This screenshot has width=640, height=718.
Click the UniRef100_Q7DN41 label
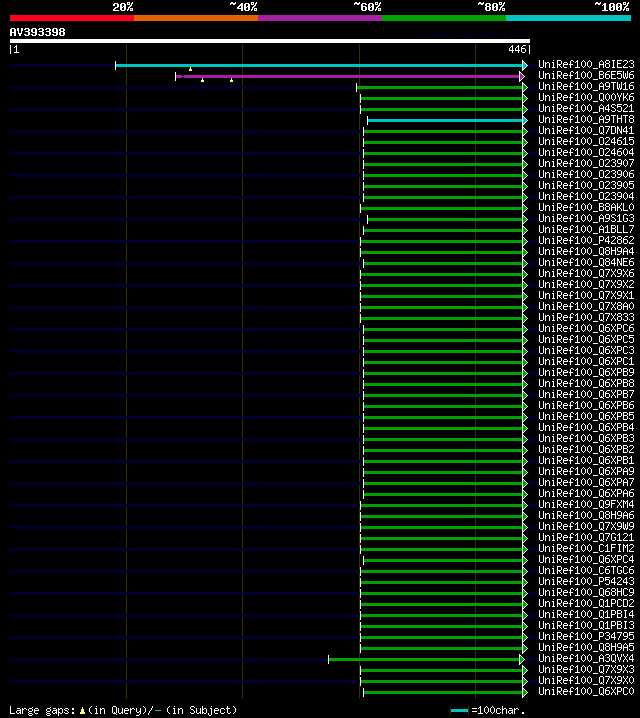tap(586, 131)
